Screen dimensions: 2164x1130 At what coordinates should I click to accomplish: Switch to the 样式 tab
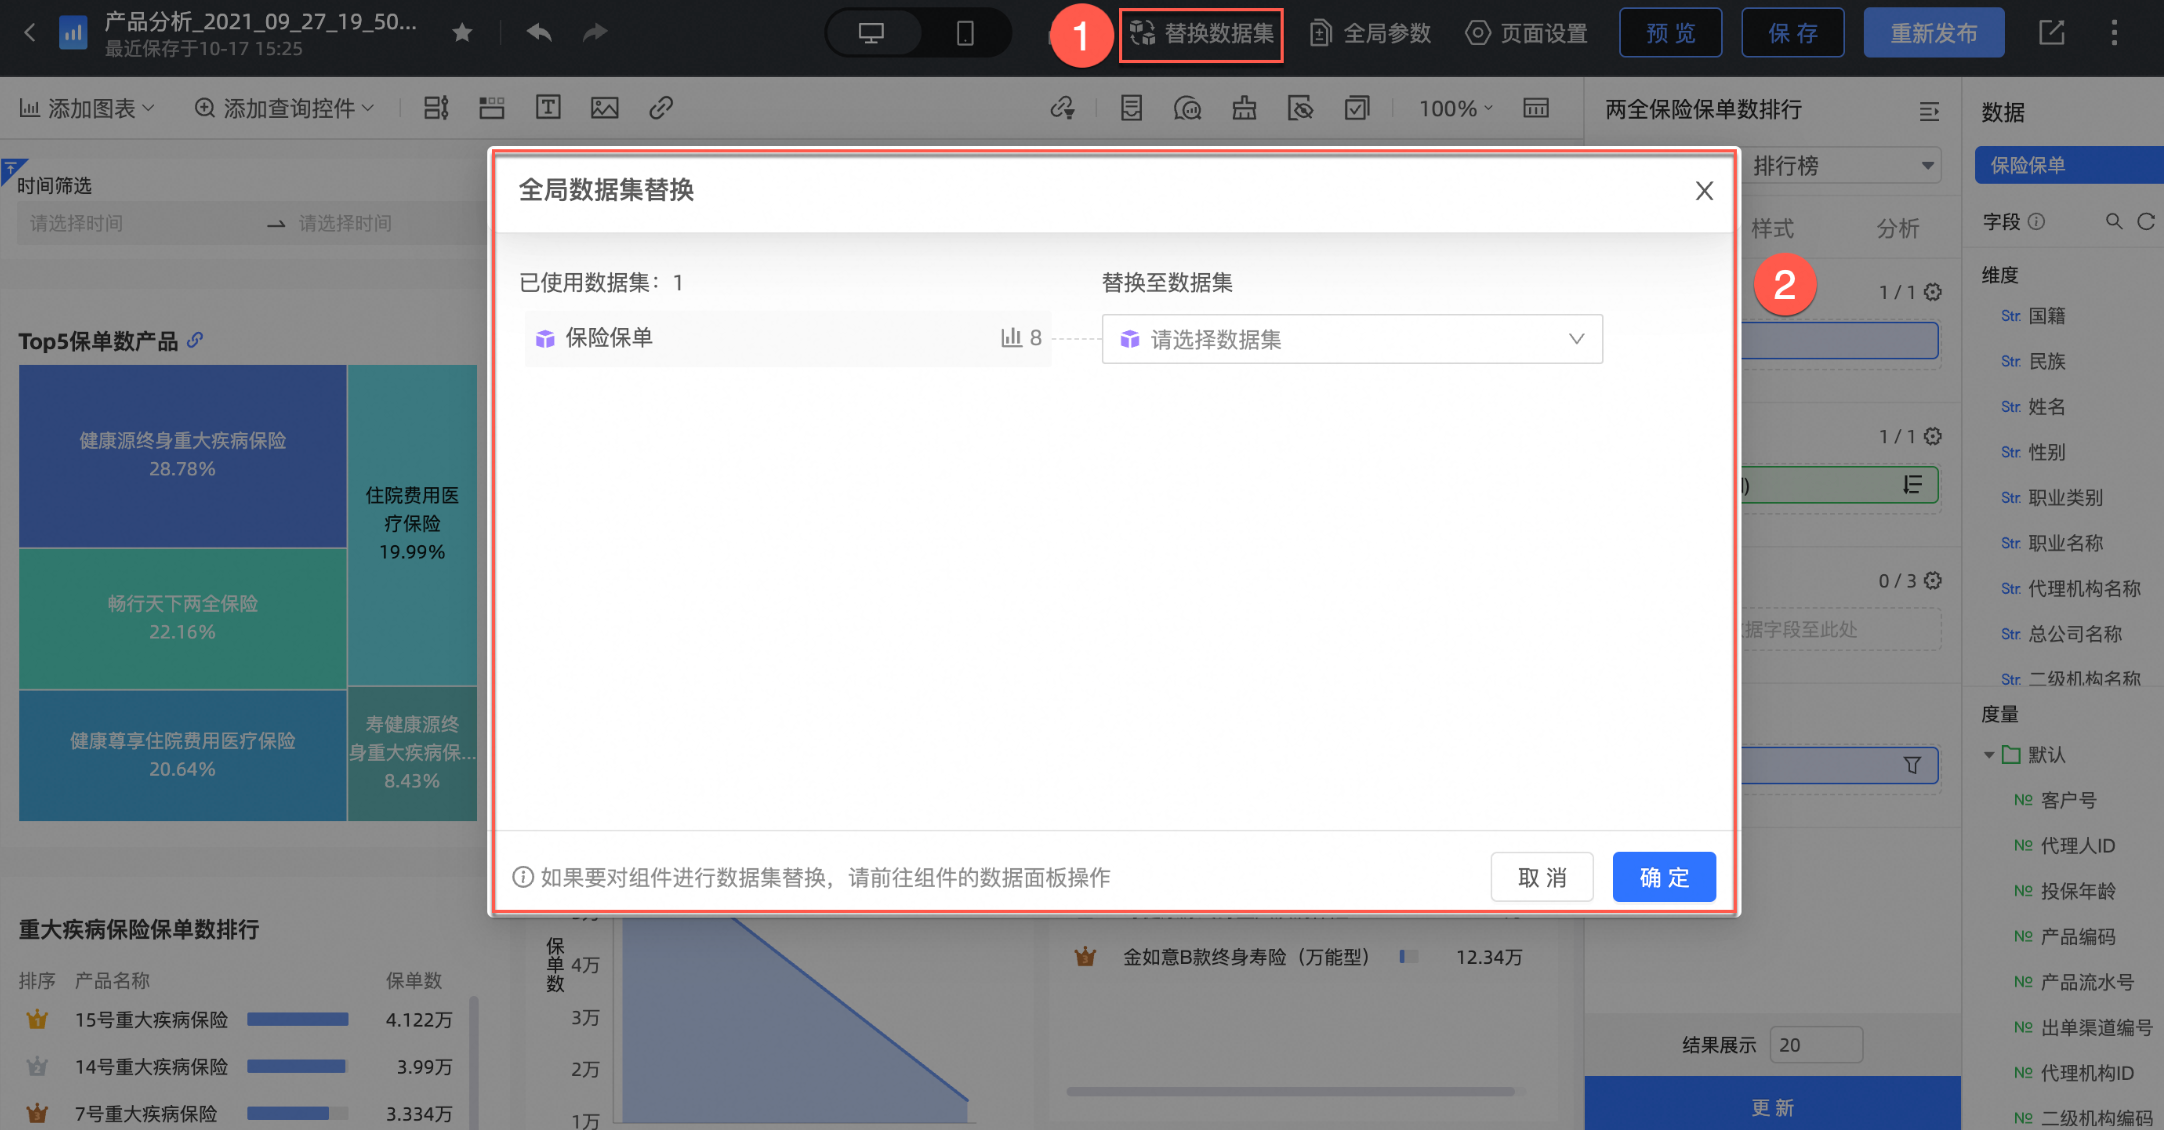click(1772, 228)
